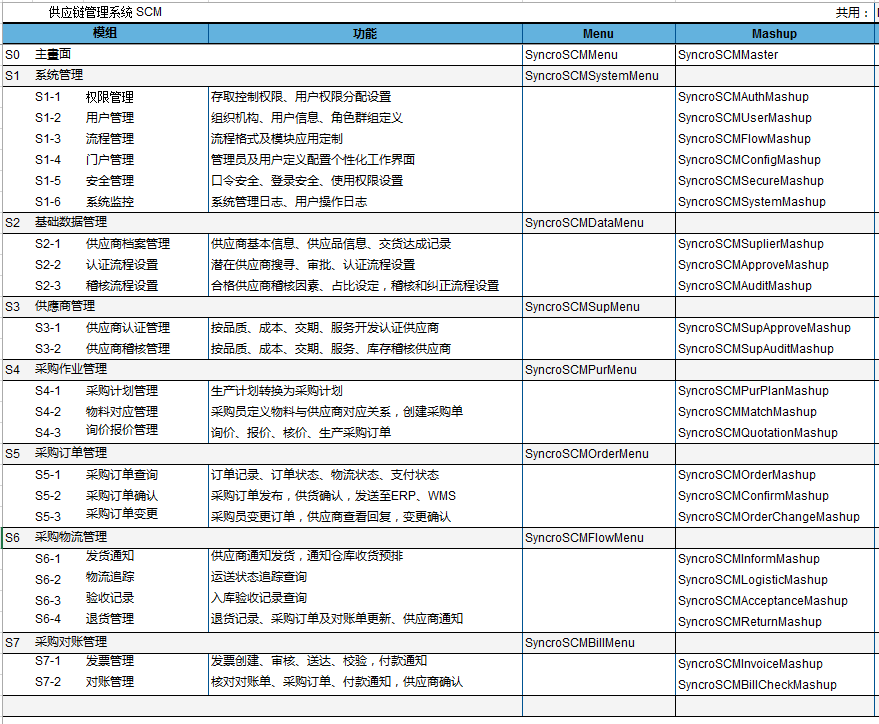
Task: Click the "SyncroSCMInformMashup" cell
Action: click(748, 559)
